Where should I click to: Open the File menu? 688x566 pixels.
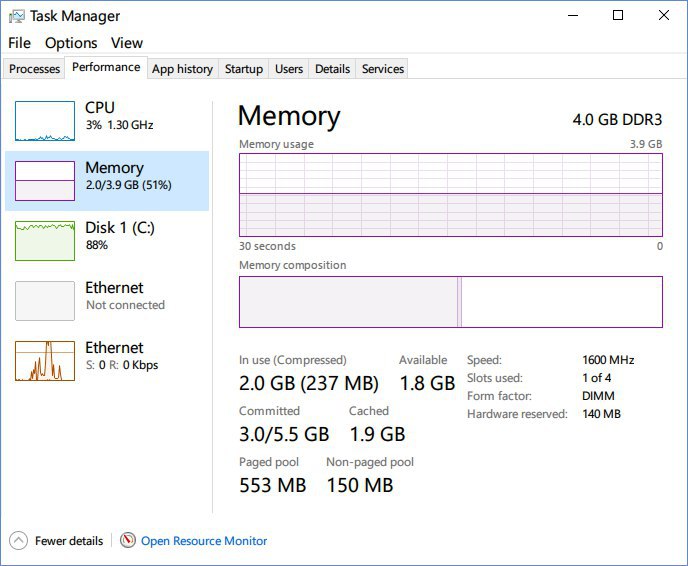pyautogui.click(x=19, y=43)
